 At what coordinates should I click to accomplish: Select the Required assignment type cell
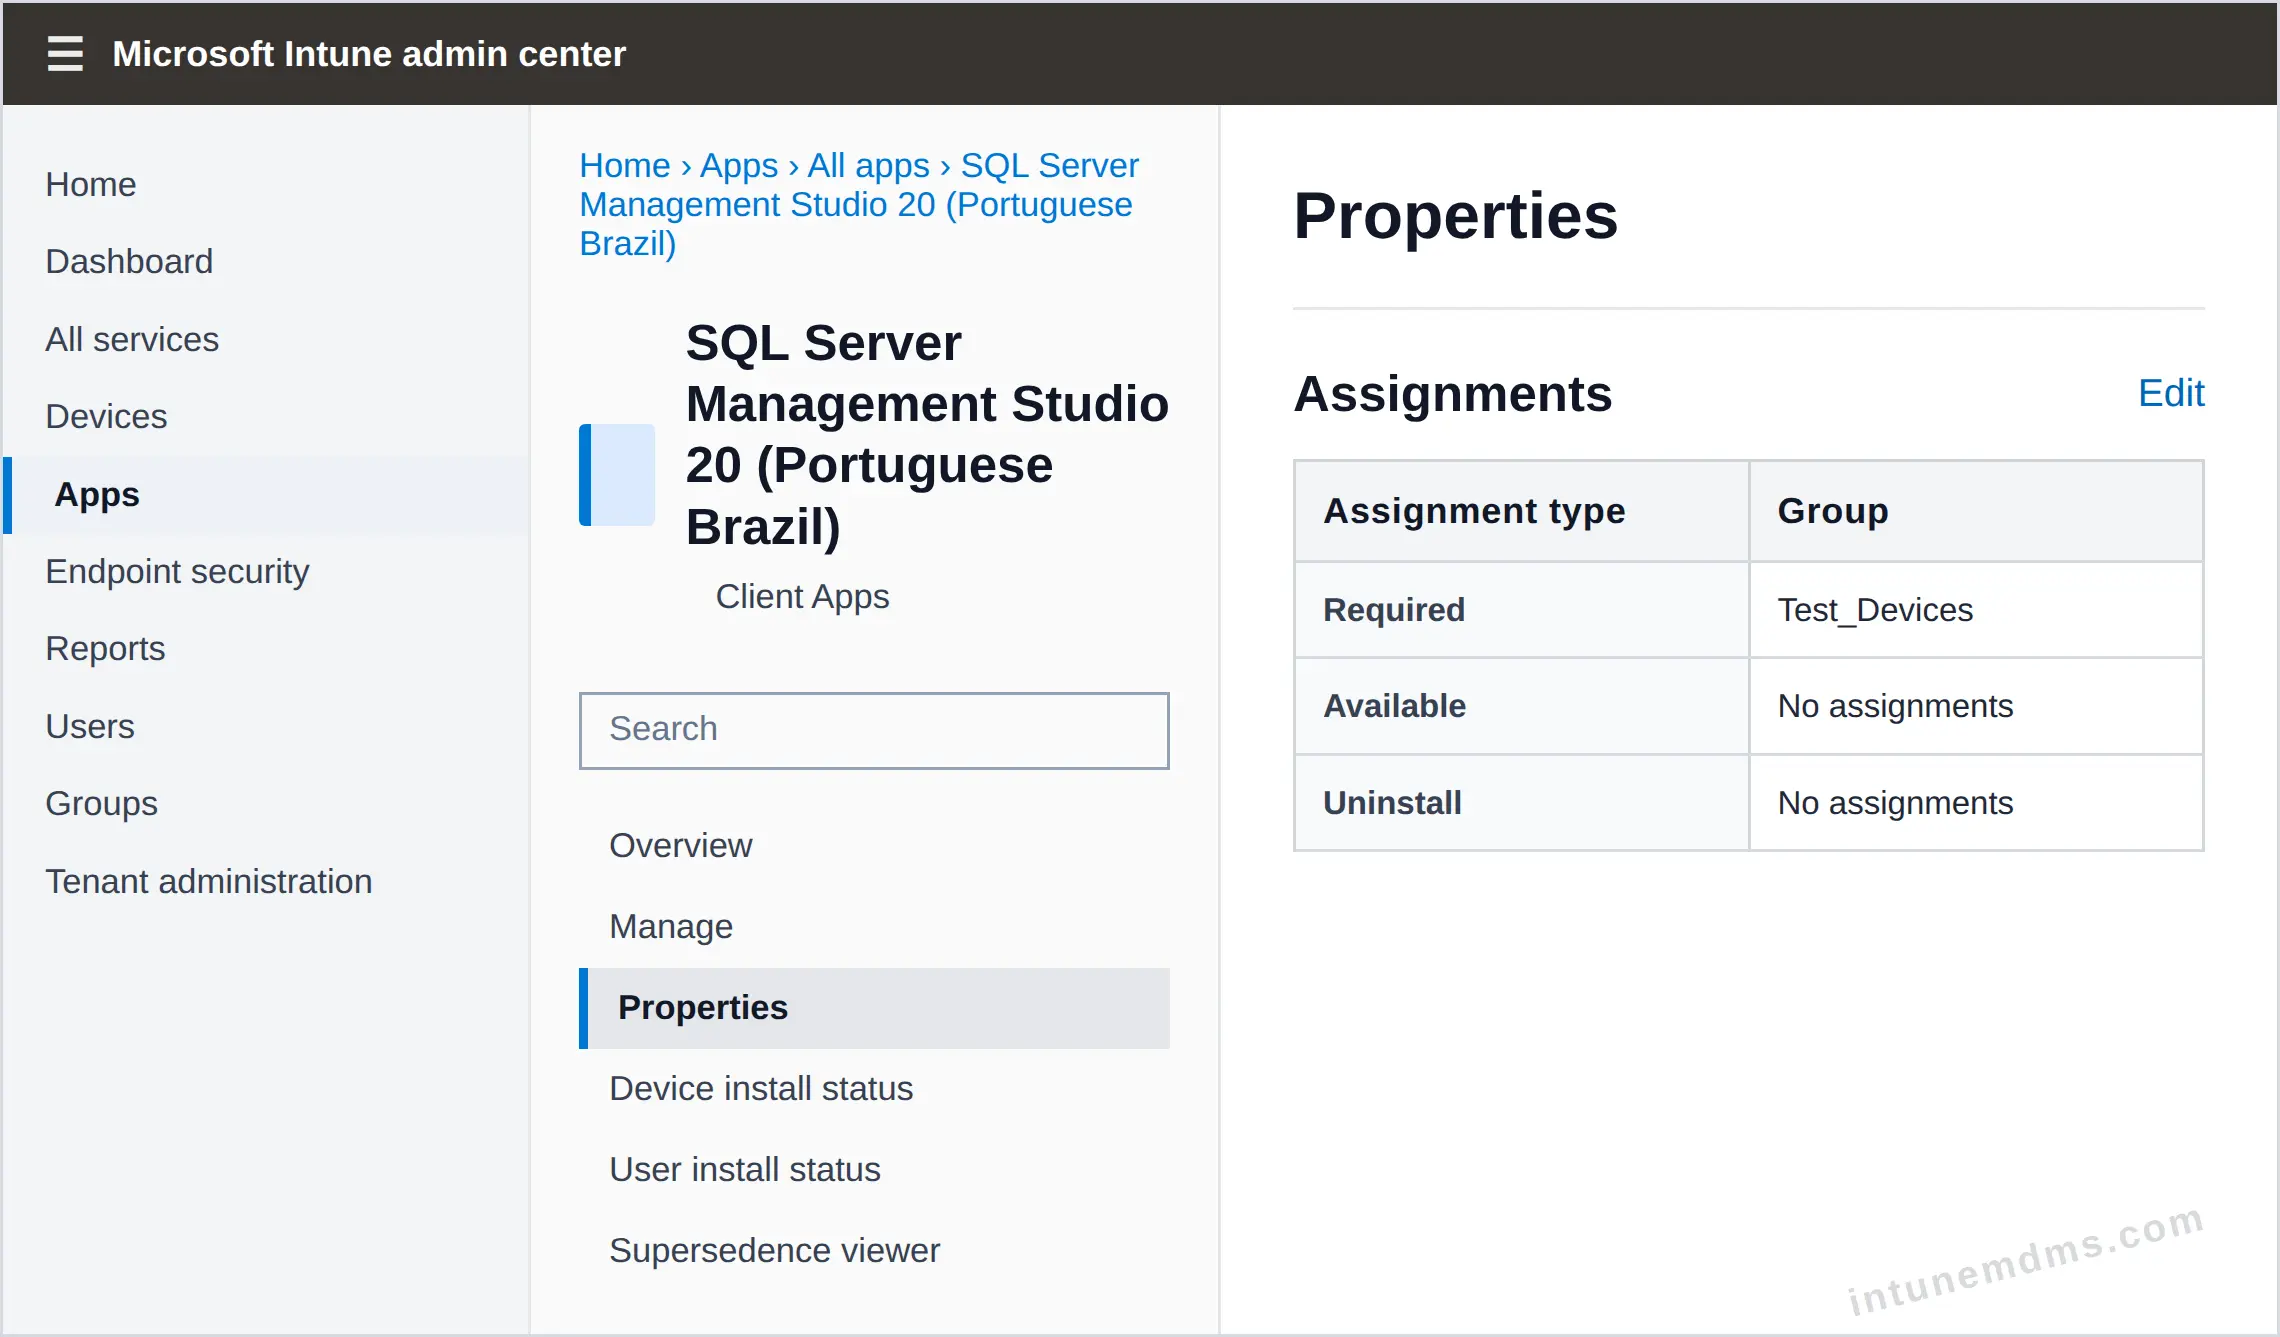click(x=1521, y=610)
